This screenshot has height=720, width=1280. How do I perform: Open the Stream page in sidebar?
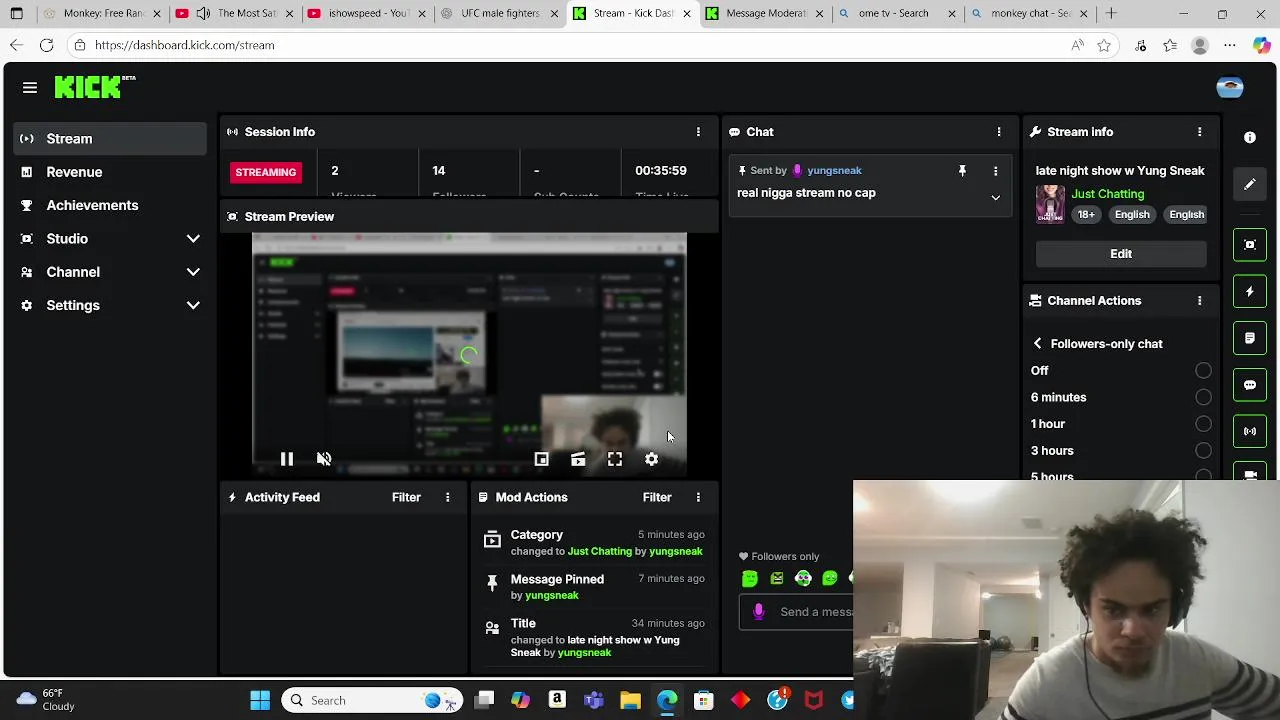pos(110,139)
